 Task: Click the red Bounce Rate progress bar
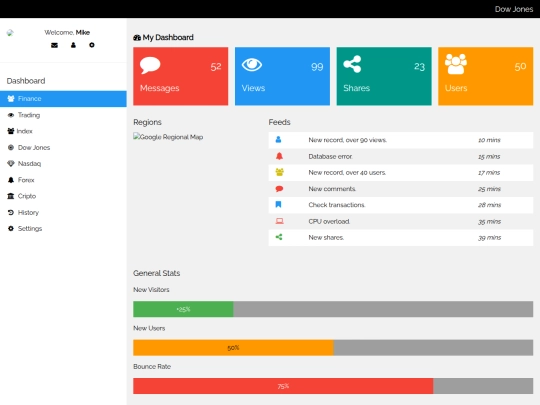tap(283, 386)
